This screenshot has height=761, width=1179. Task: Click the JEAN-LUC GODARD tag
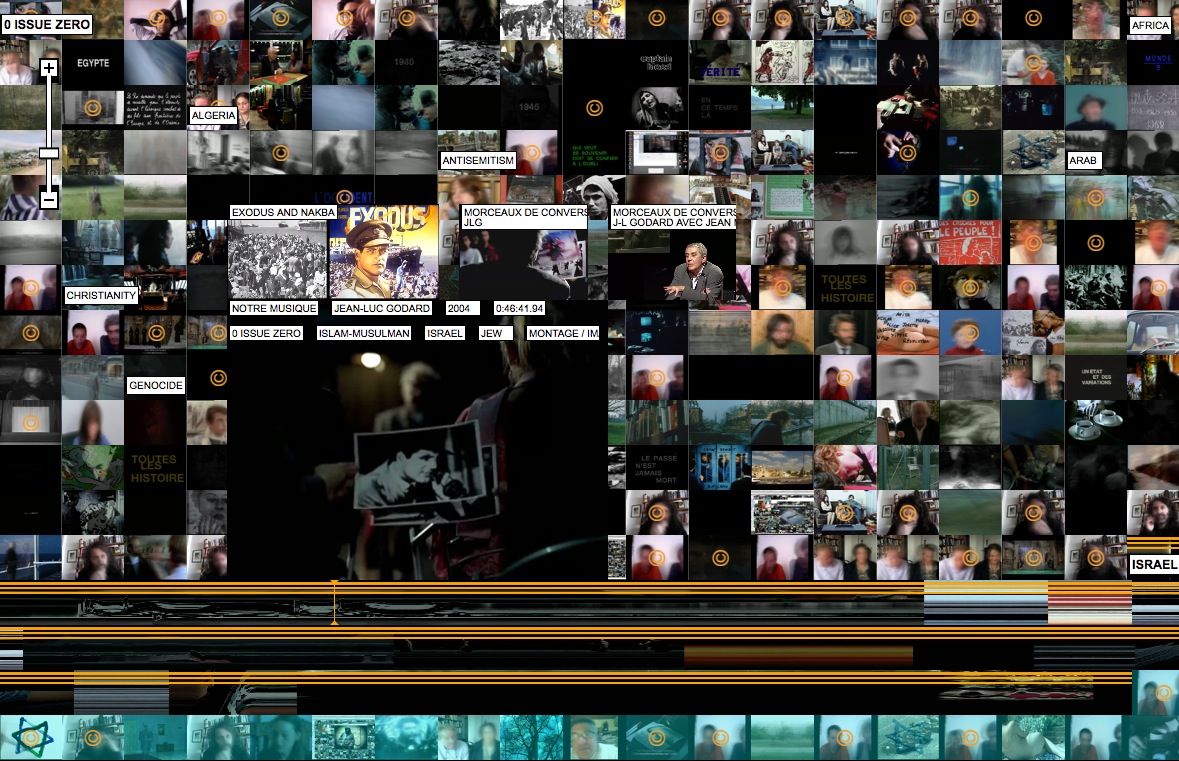coord(382,308)
